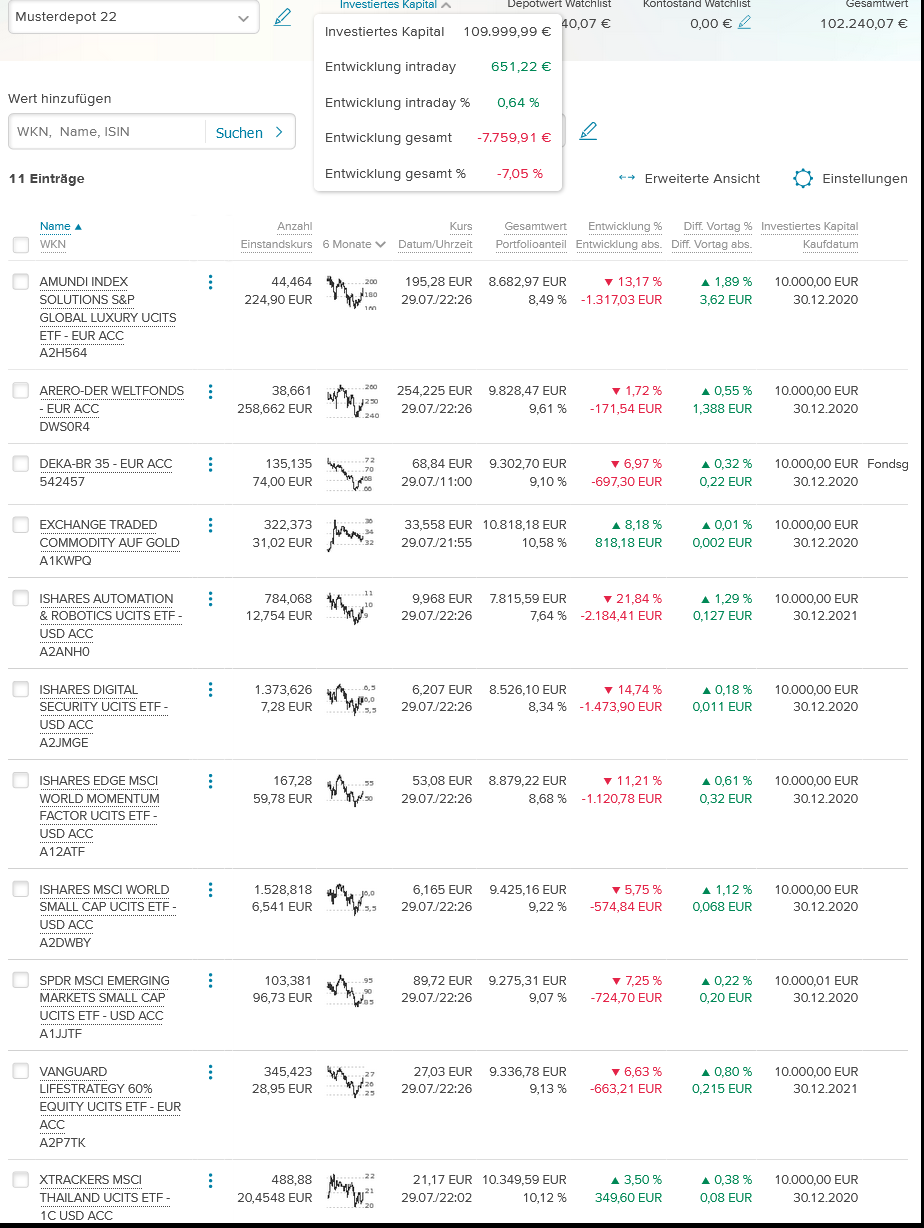Image resolution: width=924 pixels, height=1228 pixels.
Task: Click the edit pencil beside Musterdepot 22
Action: (282, 17)
